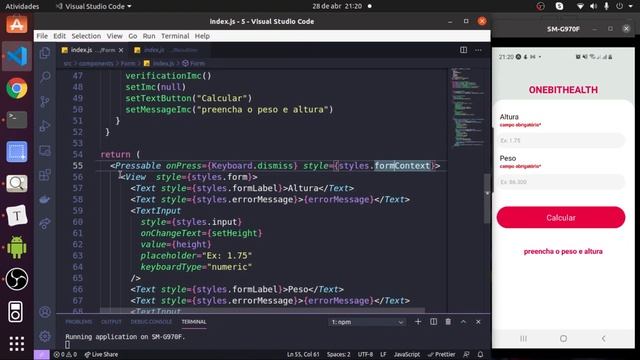Tap Calcular button on phone screen

coord(561,218)
